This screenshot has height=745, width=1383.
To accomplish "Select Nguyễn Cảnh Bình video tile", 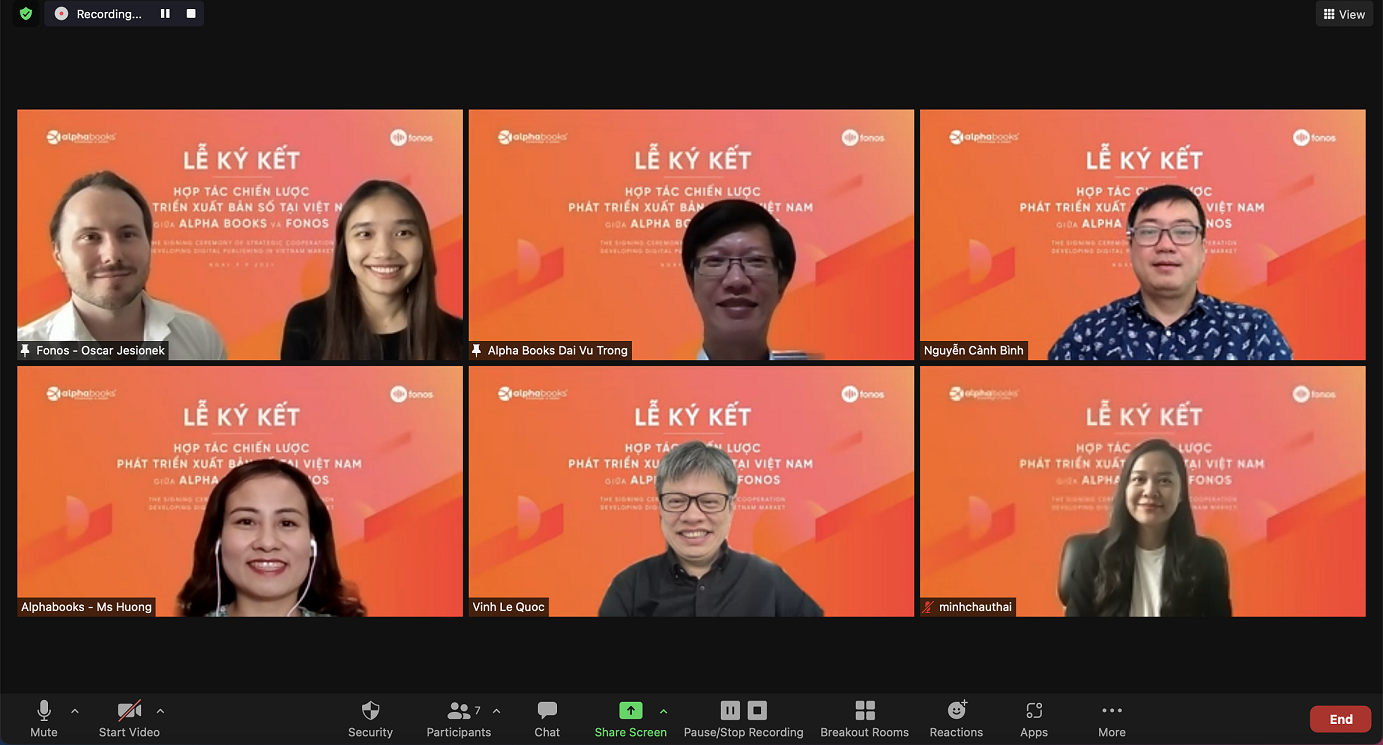I will pyautogui.click(x=1143, y=235).
